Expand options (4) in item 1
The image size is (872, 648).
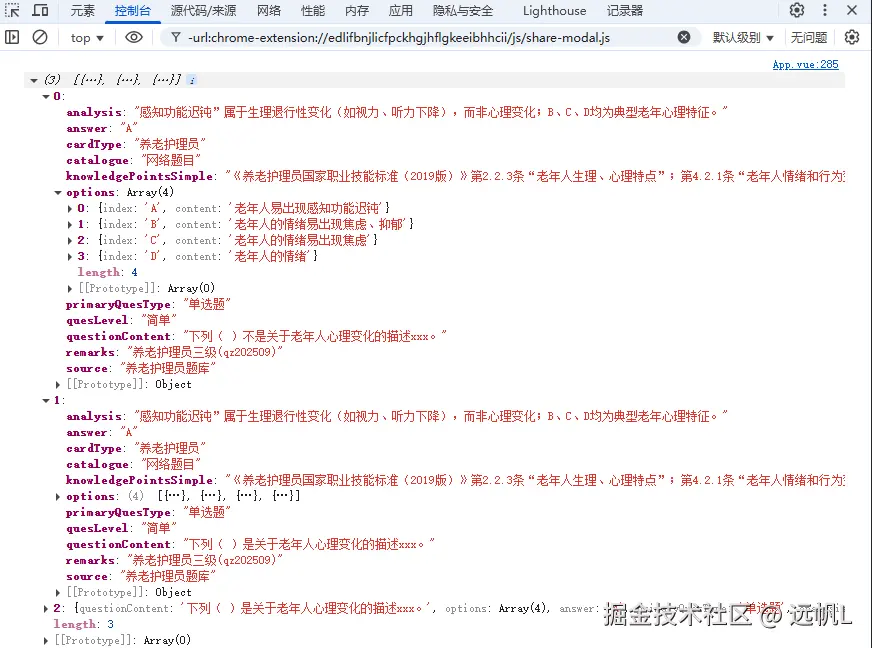(x=58, y=497)
